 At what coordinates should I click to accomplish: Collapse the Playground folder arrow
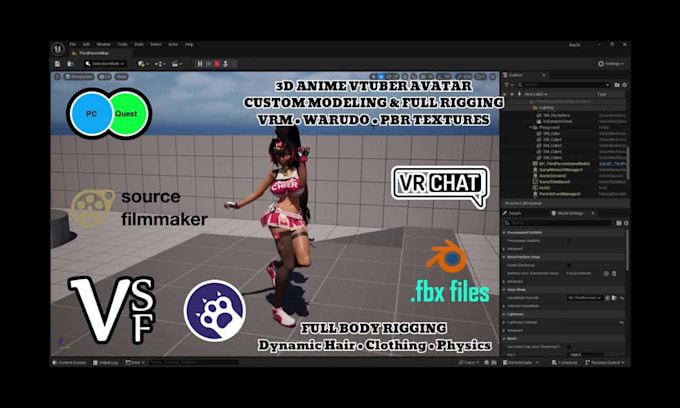[x=530, y=127]
